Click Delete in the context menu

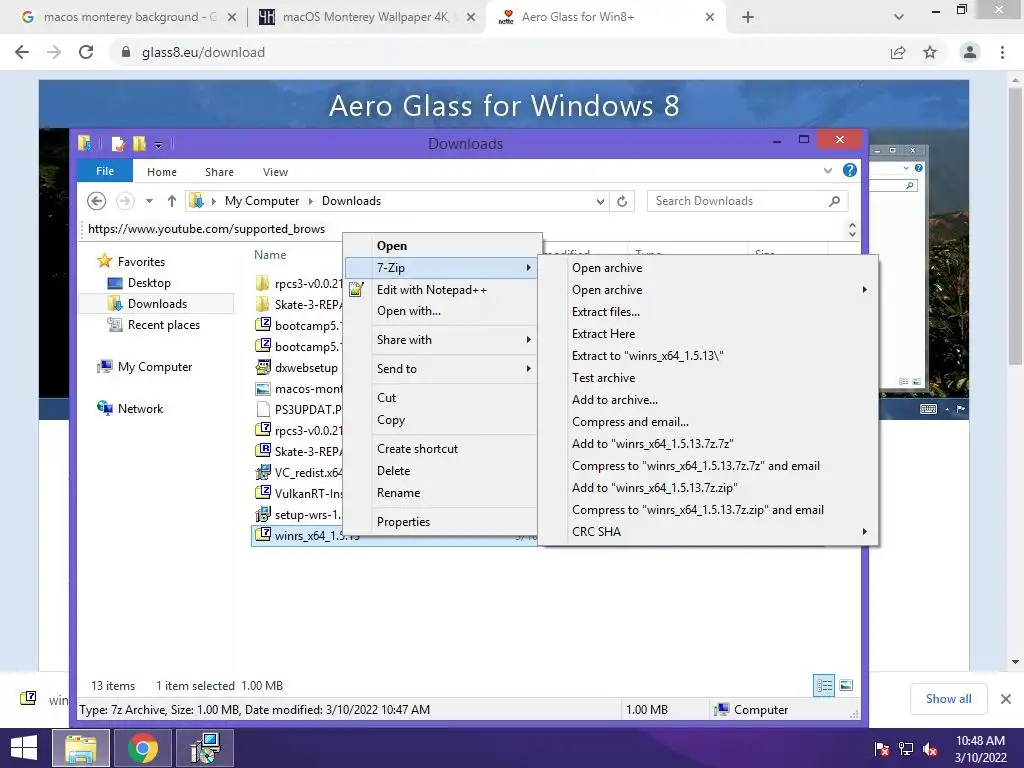(393, 471)
